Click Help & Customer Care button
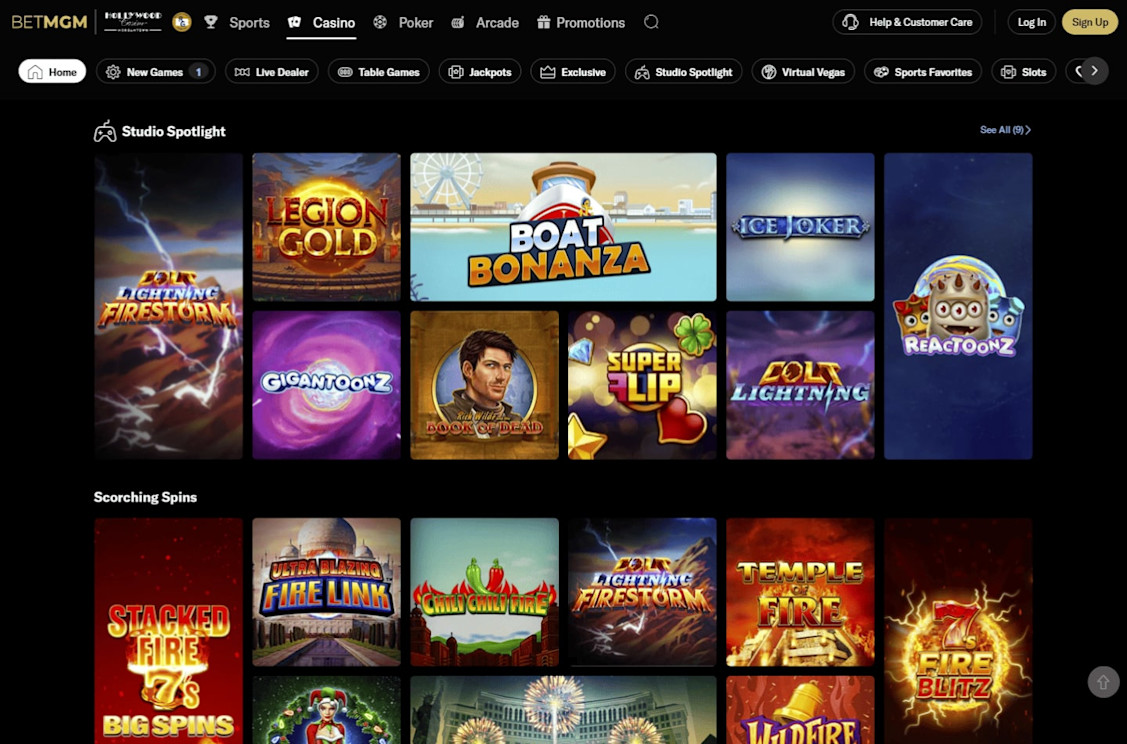1127x744 pixels. click(x=907, y=22)
